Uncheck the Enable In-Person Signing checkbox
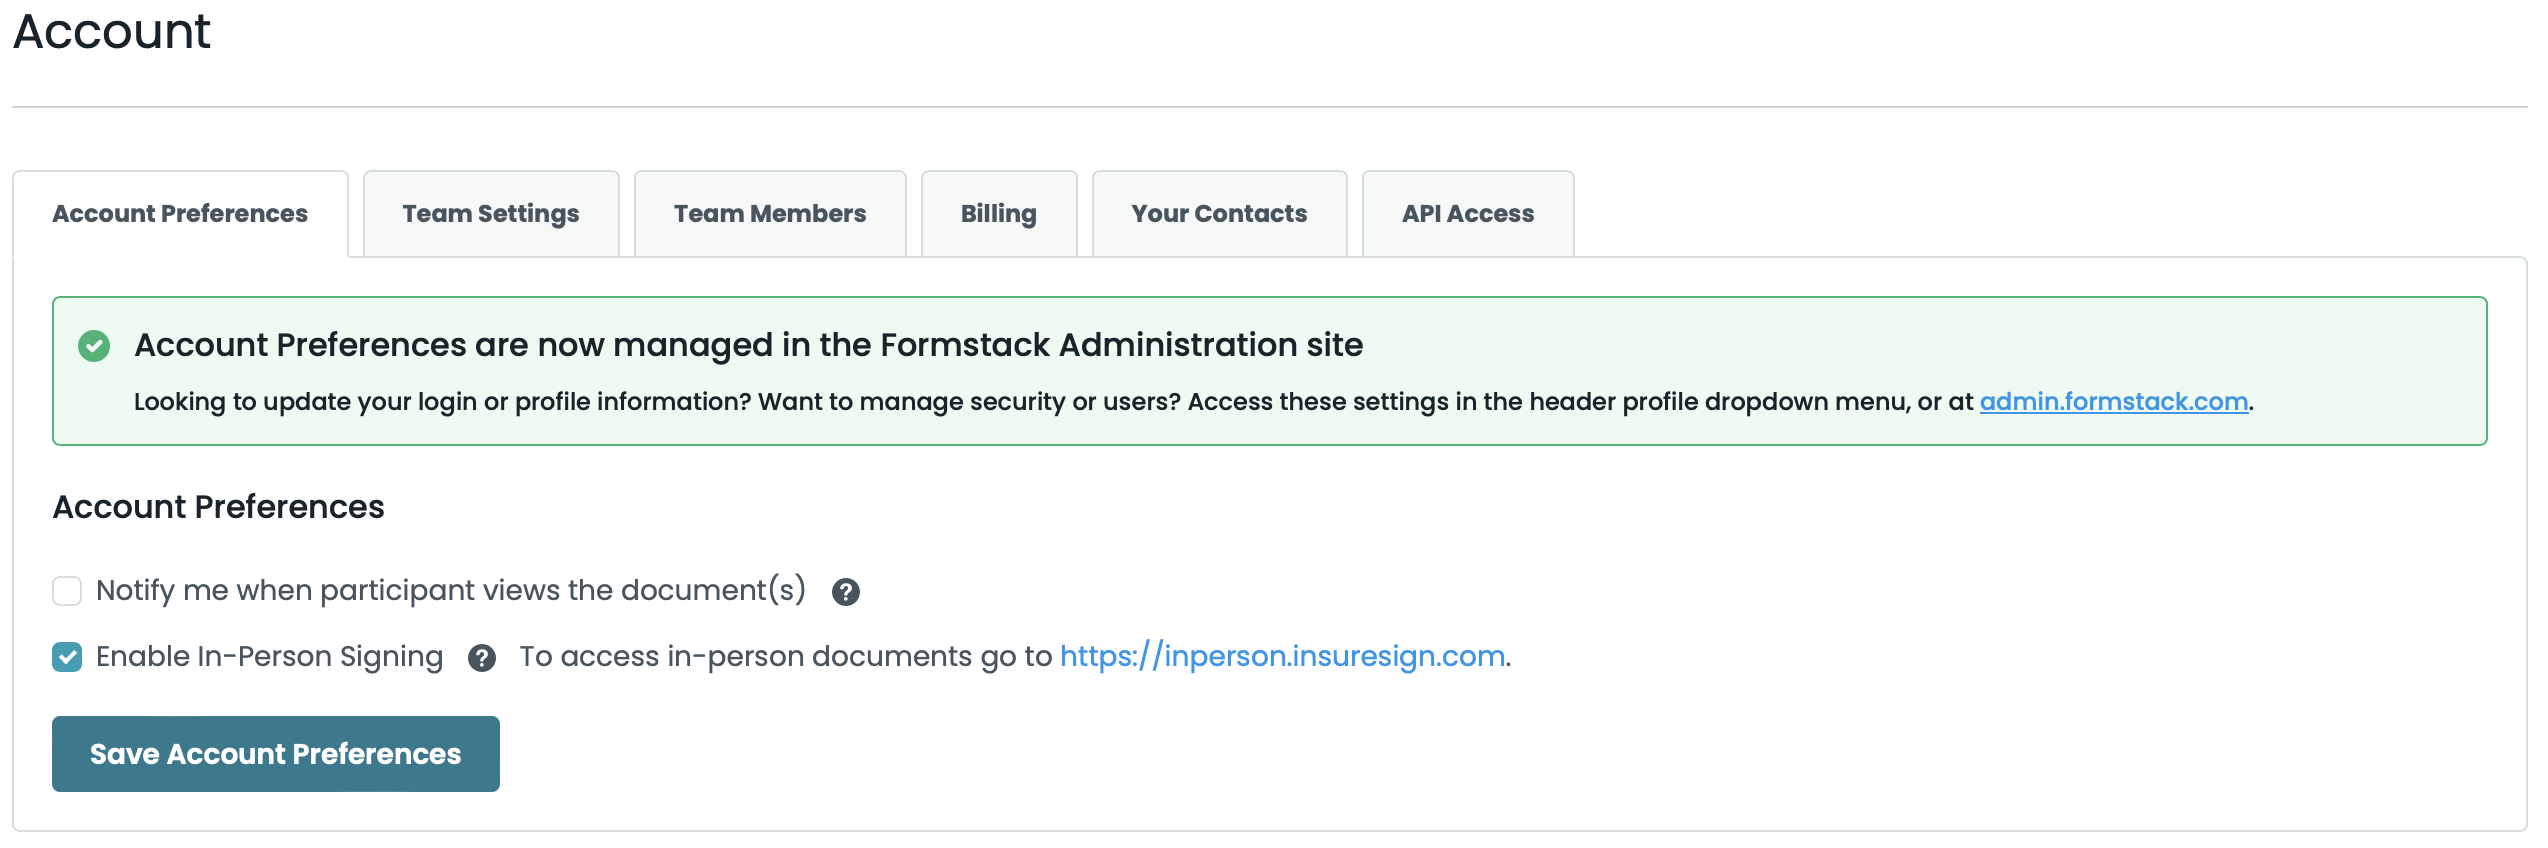This screenshot has height=848, width=2548. [67, 657]
